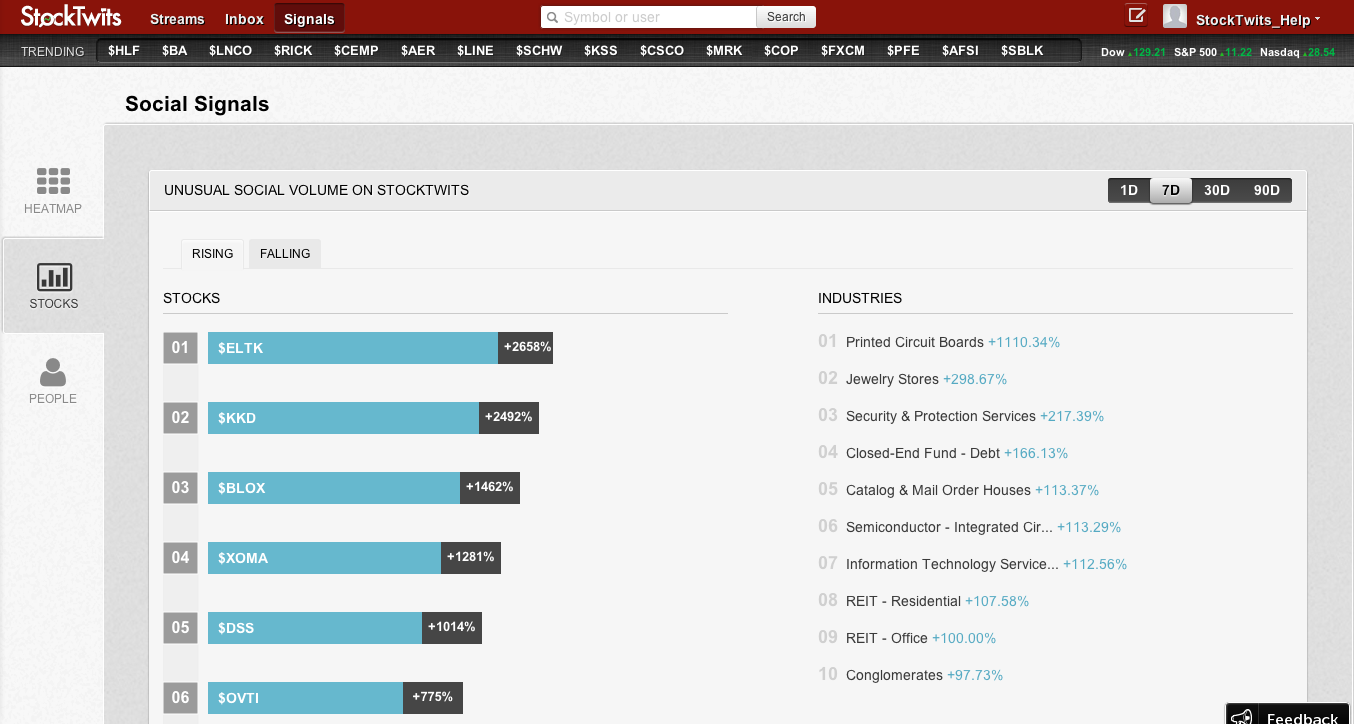
Task: Click the $ELTK volume bar
Action: point(353,348)
